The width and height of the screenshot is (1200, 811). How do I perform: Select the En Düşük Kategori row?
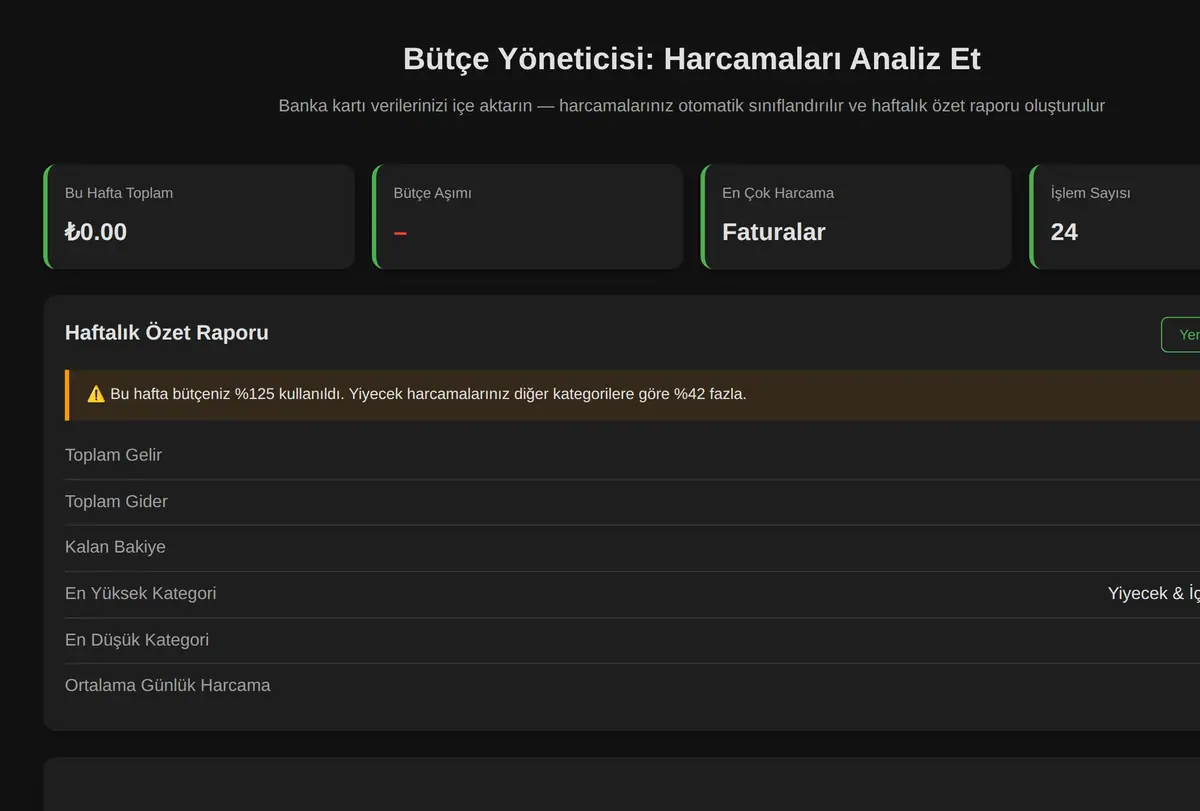(632, 639)
